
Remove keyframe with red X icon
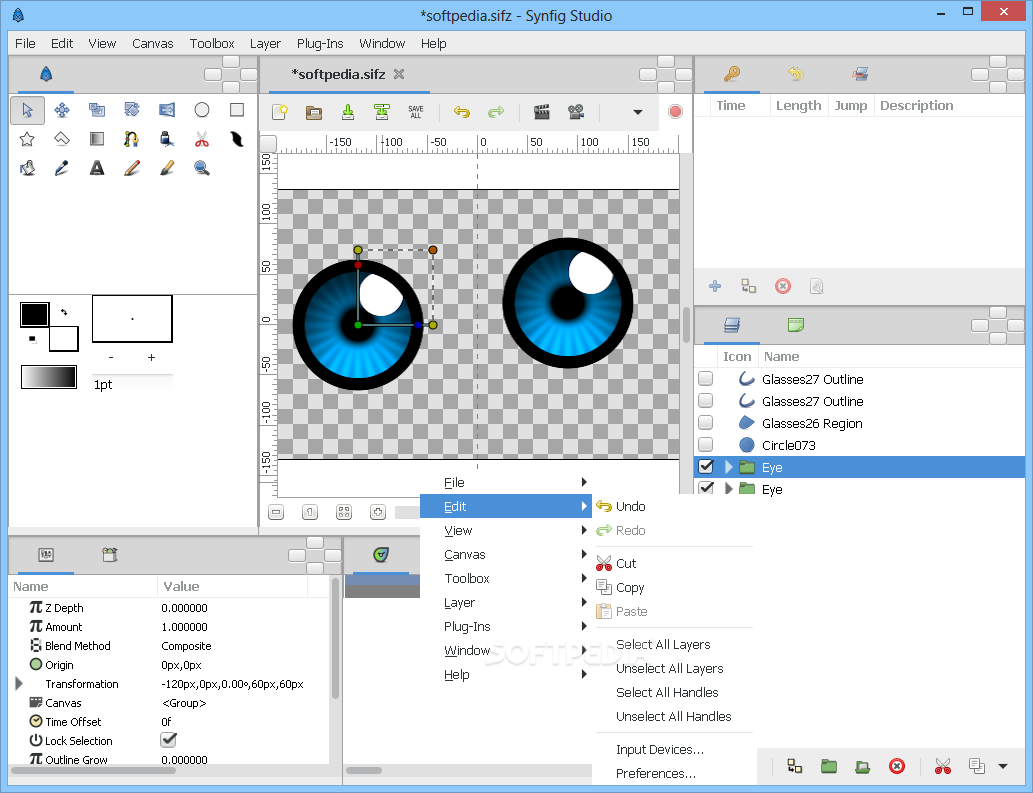pos(783,286)
